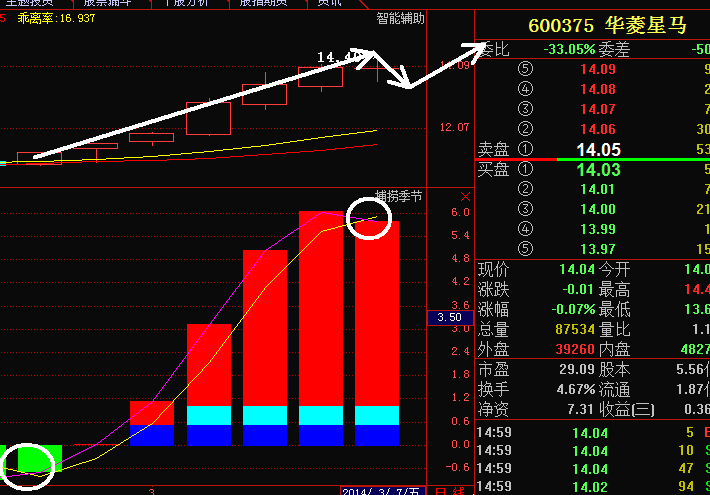Open the 资讯 tab
The width and height of the screenshot is (710, 495).
[329, 3]
